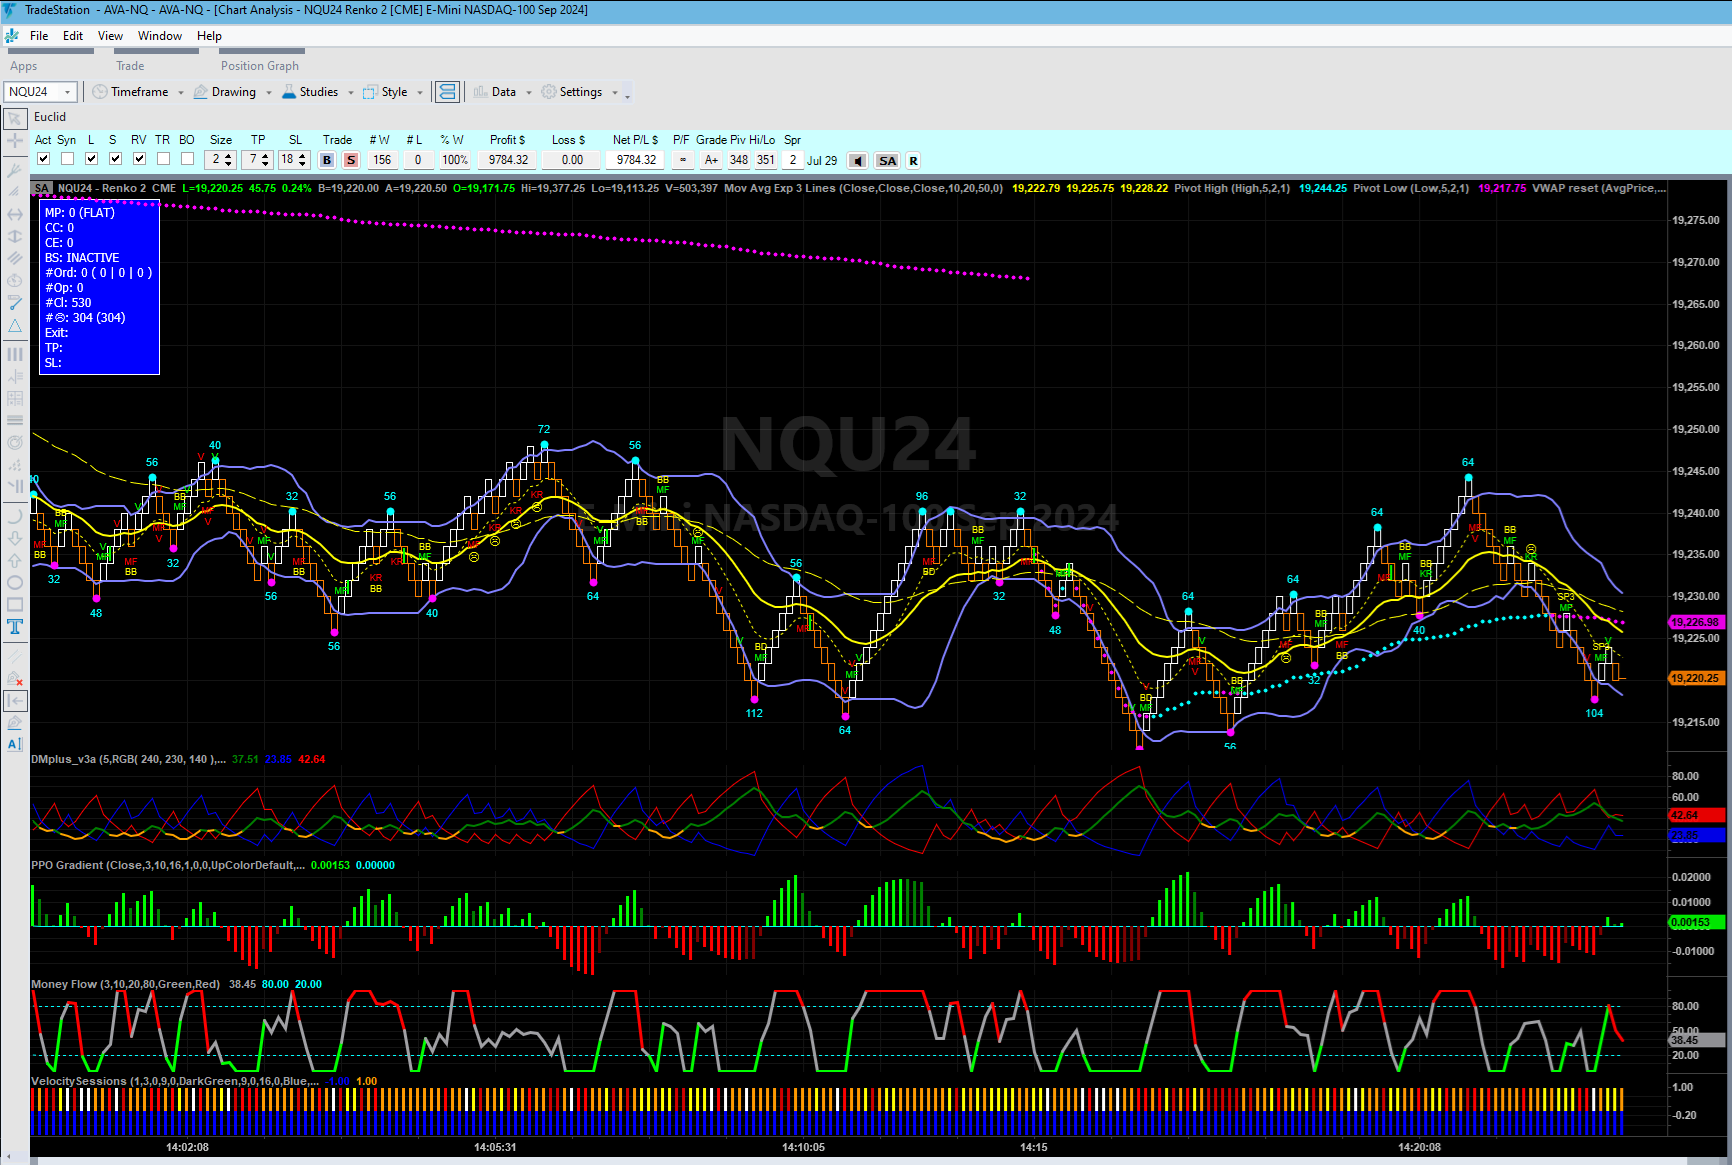Pick the vertical double-arrow drawing tool
Viewport: 1732px width, 1165px height.
pos(15,236)
